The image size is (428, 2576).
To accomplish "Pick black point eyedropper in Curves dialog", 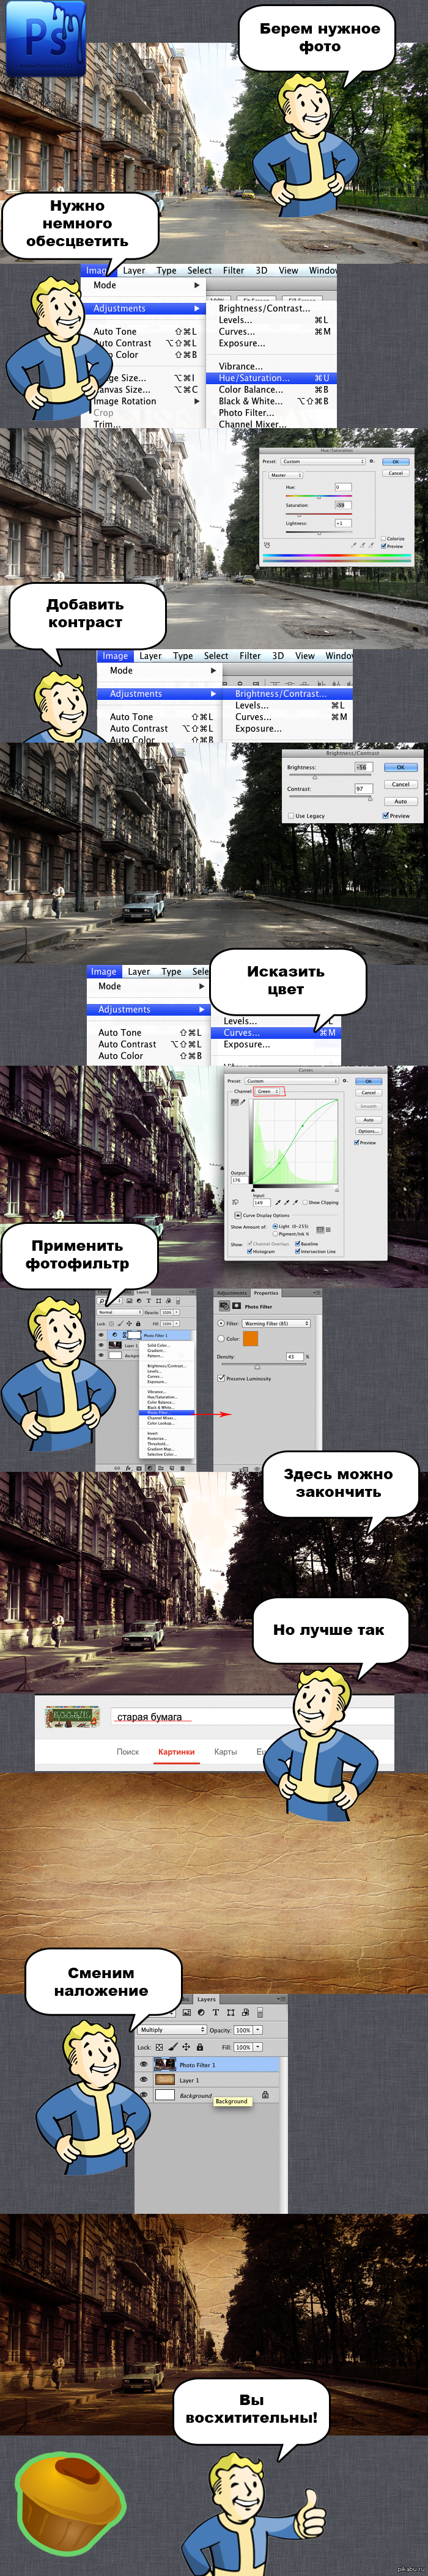I will (279, 1203).
